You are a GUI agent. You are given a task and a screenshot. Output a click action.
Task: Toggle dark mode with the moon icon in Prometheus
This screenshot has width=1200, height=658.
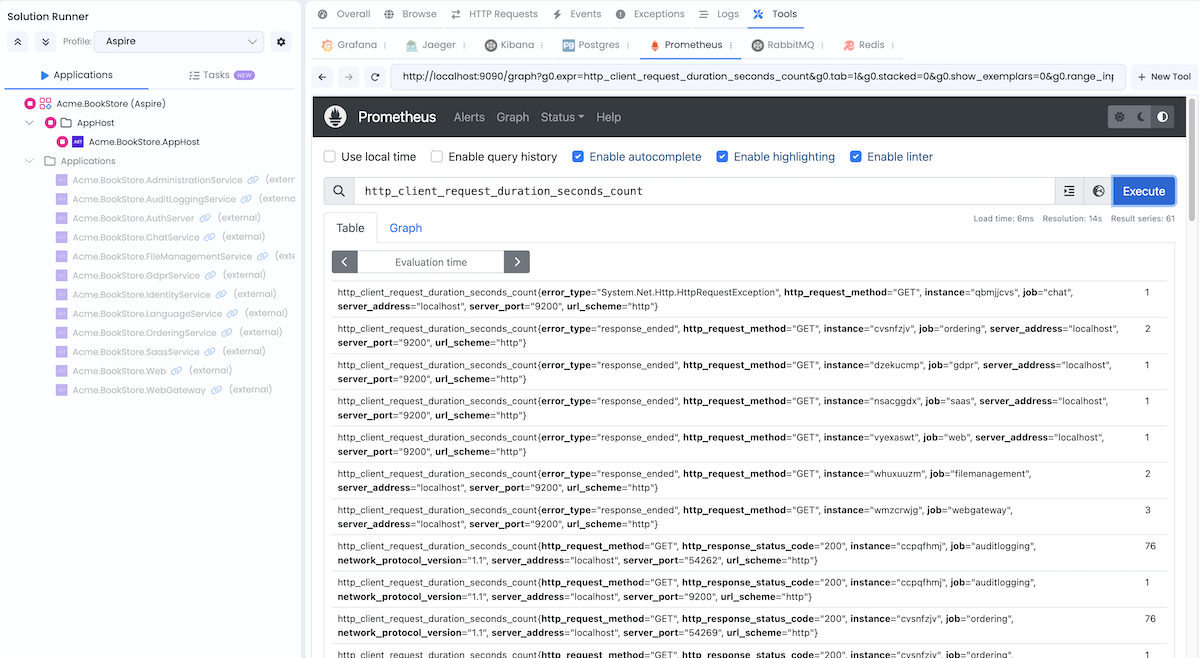point(1139,116)
